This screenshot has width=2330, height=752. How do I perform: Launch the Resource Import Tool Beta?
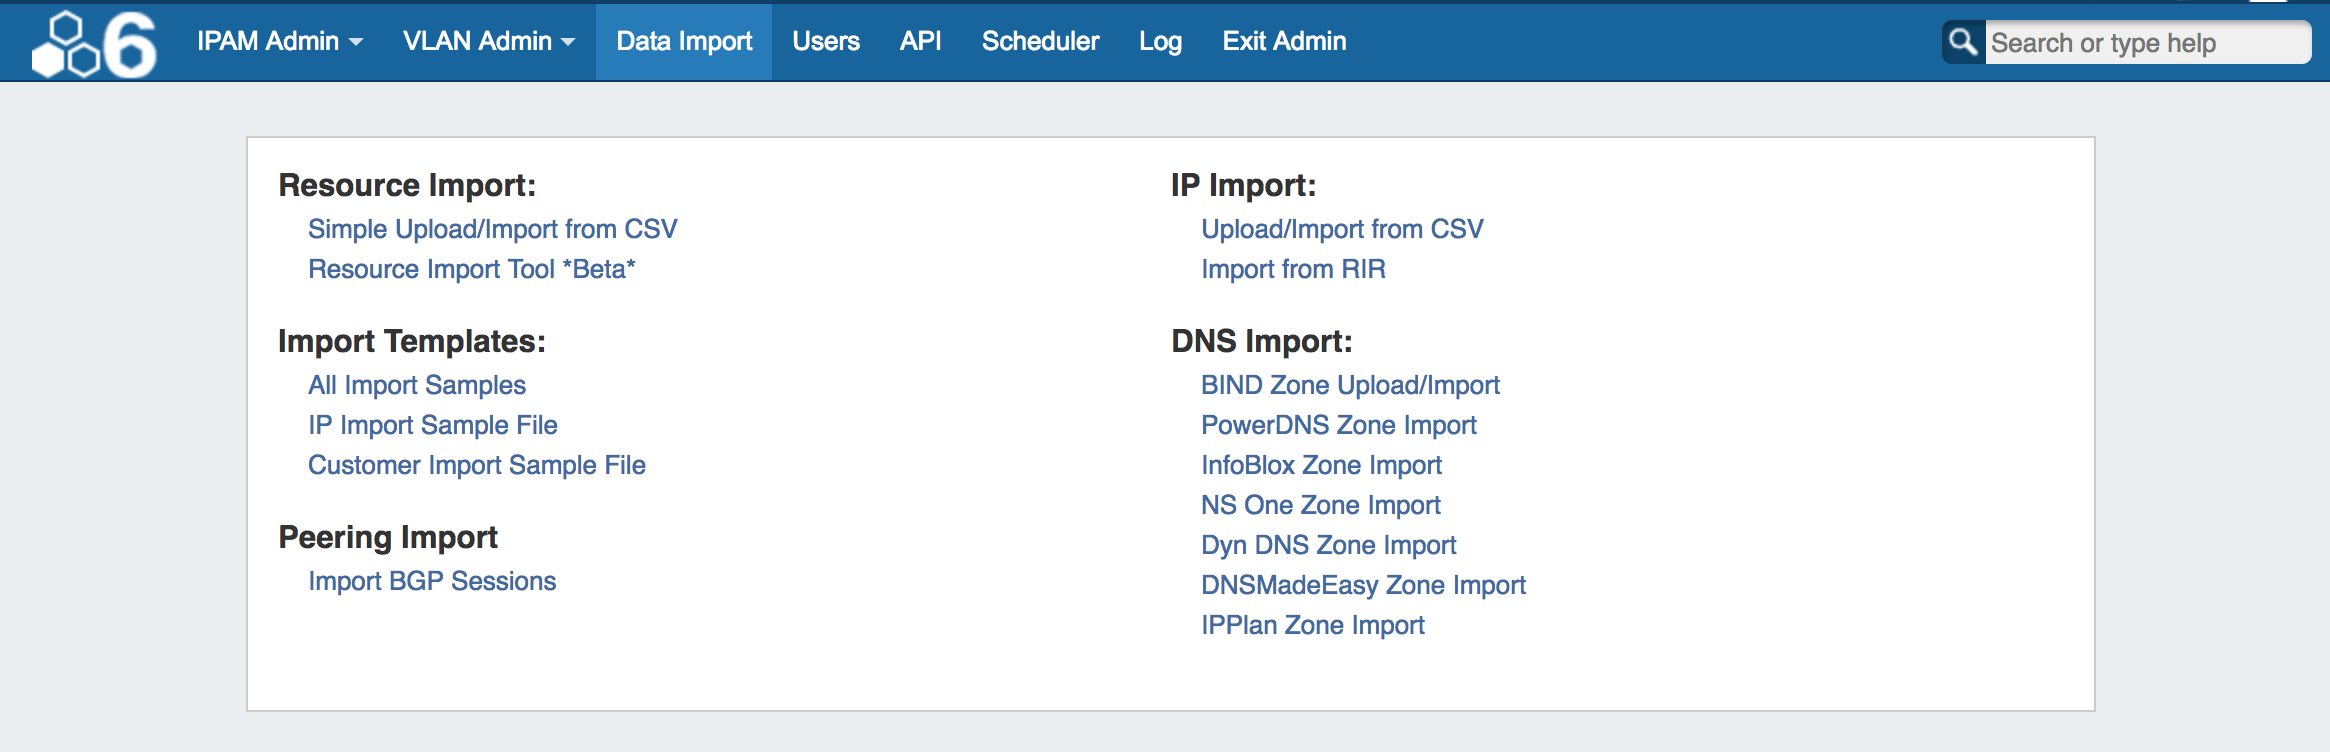point(471,269)
